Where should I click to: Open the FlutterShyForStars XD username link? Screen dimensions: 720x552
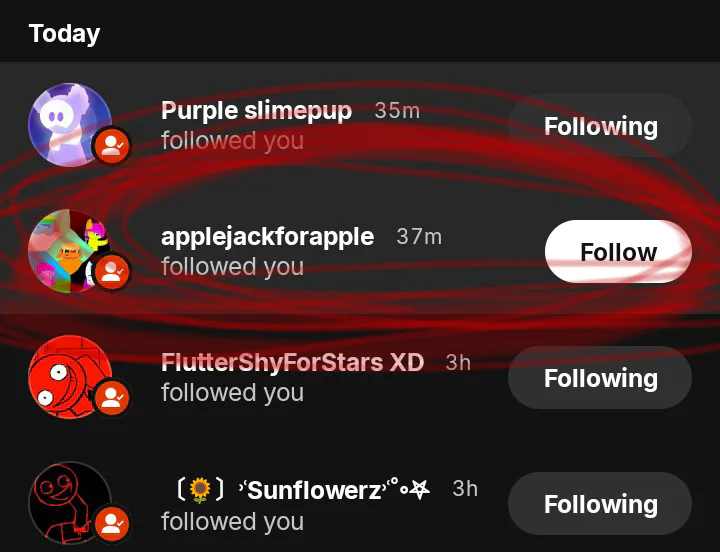pos(292,362)
